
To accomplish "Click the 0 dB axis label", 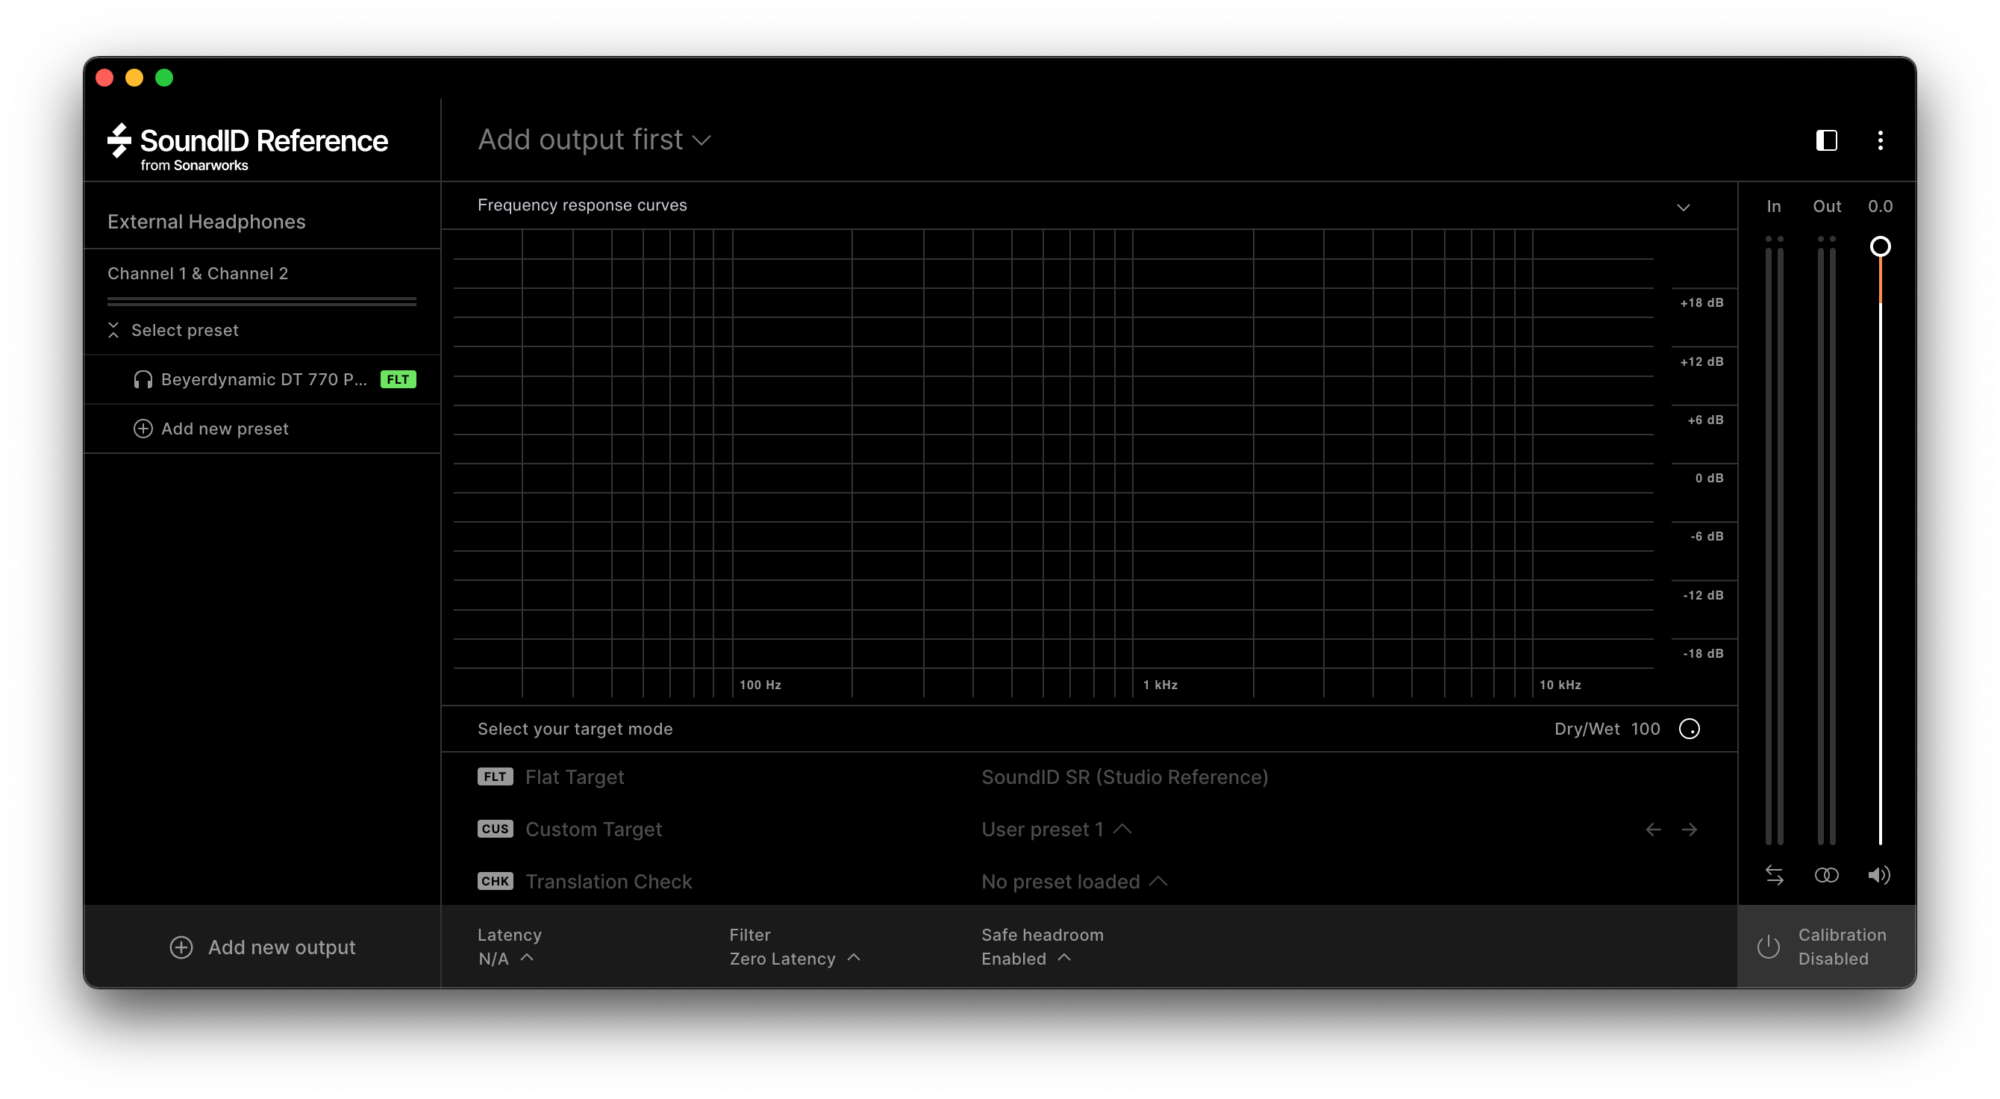I will (x=1709, y=478).
